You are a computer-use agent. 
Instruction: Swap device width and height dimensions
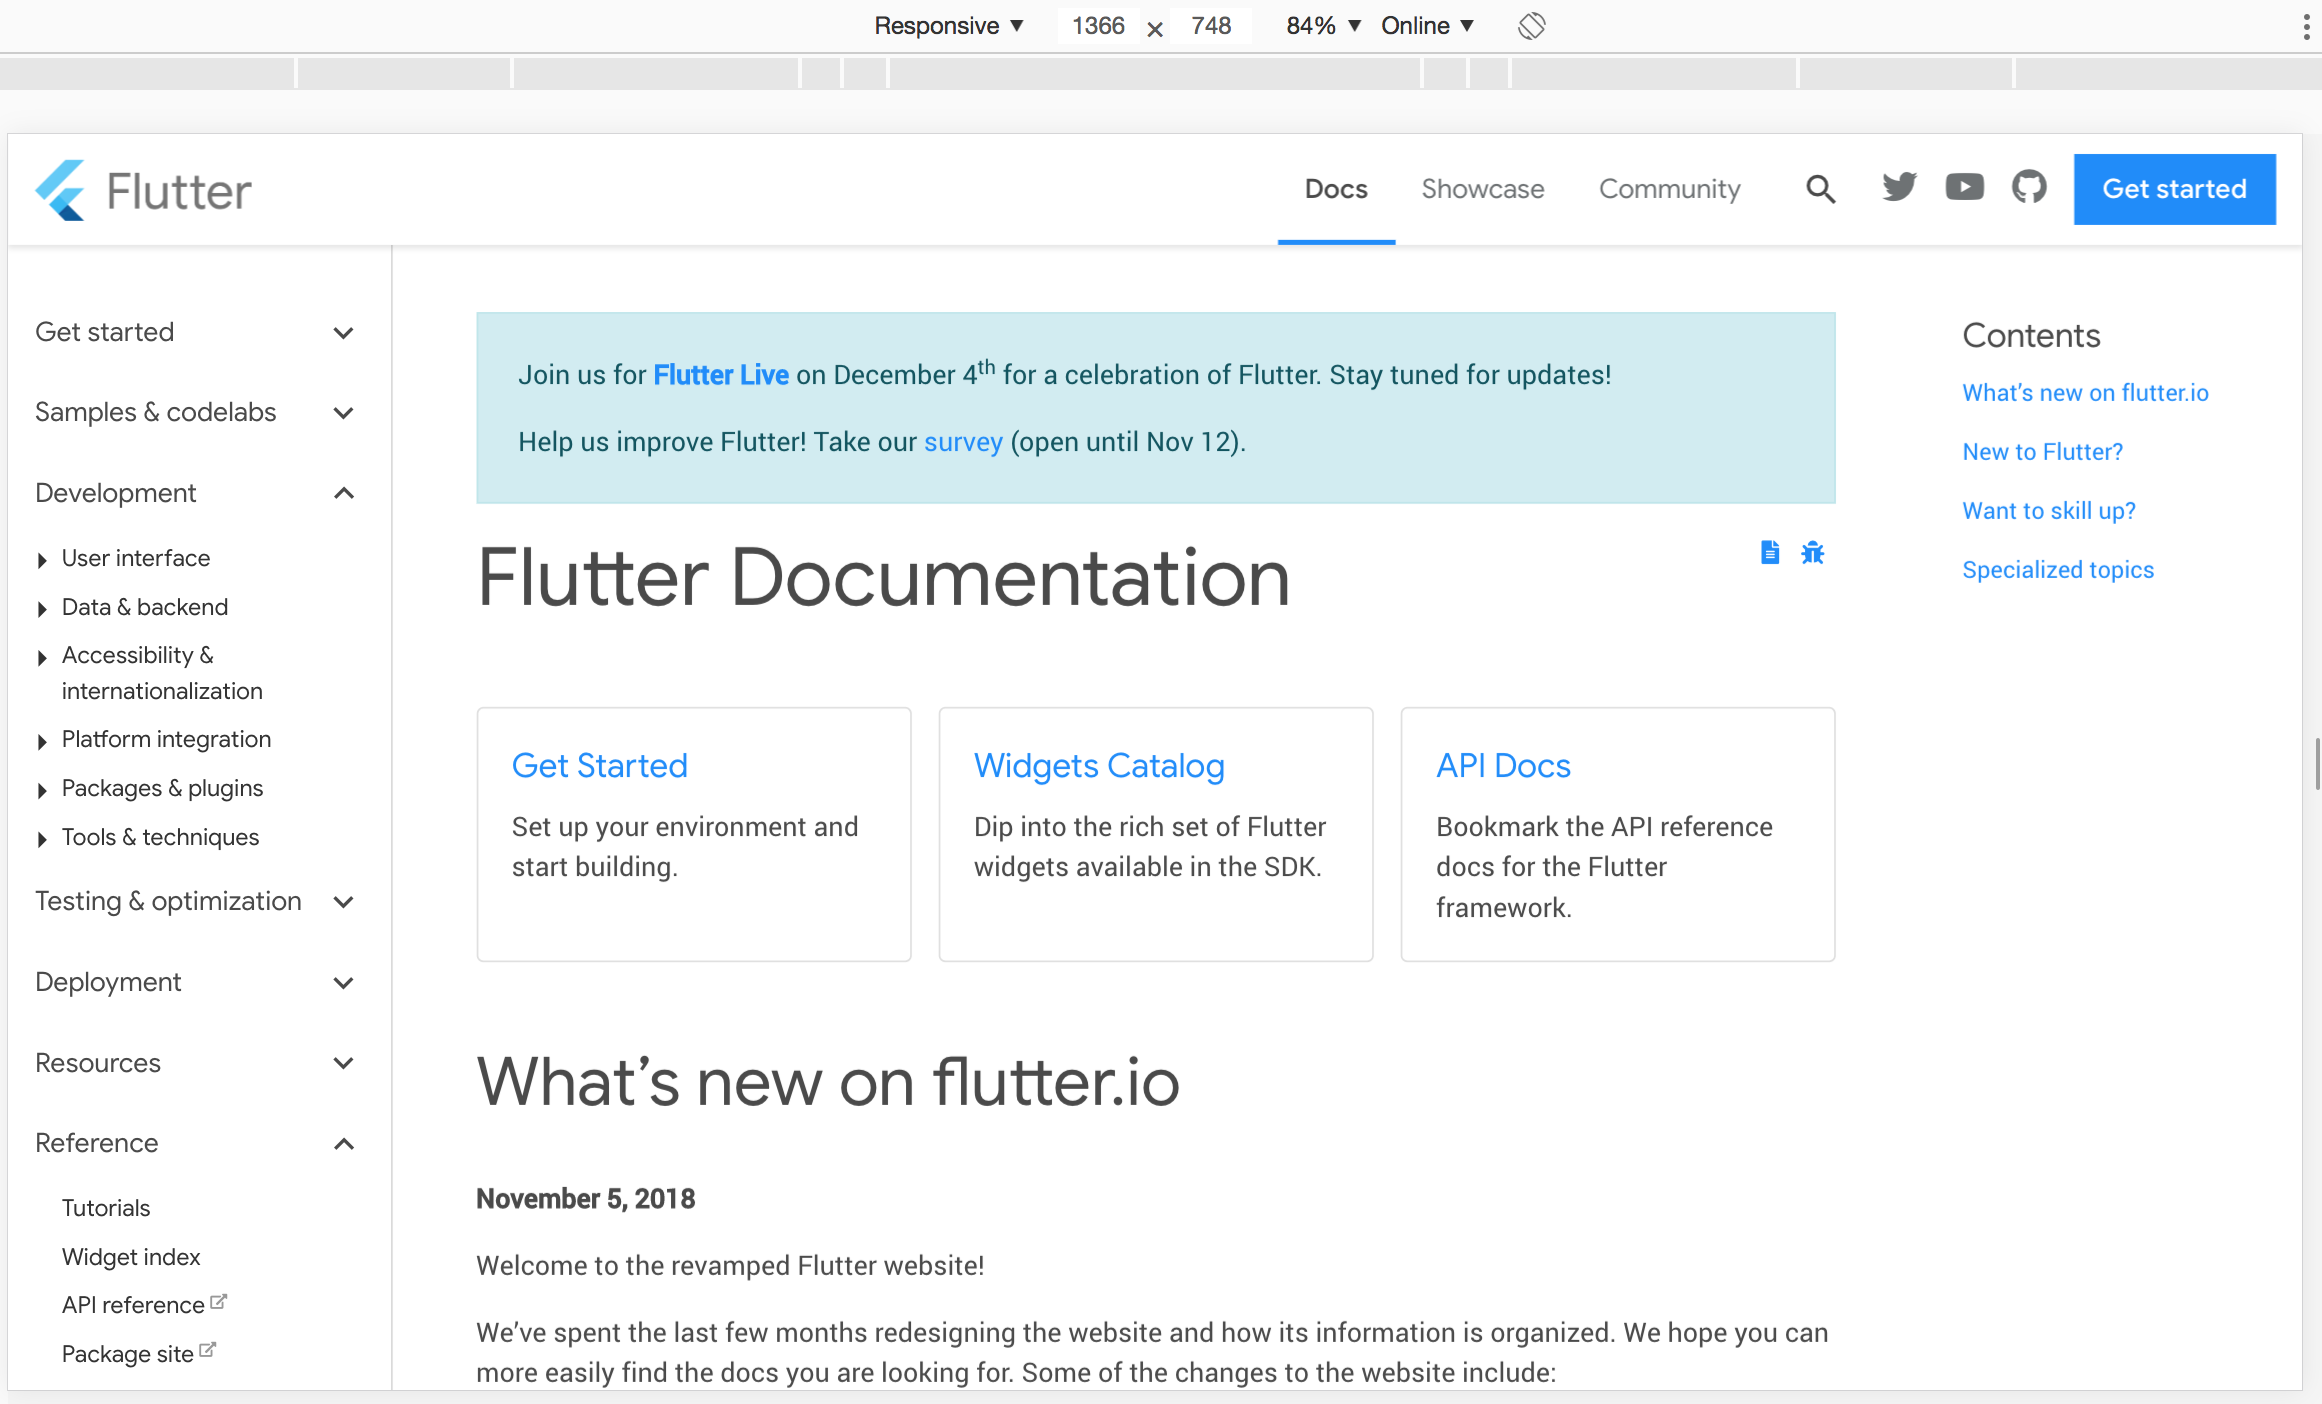1155,27
